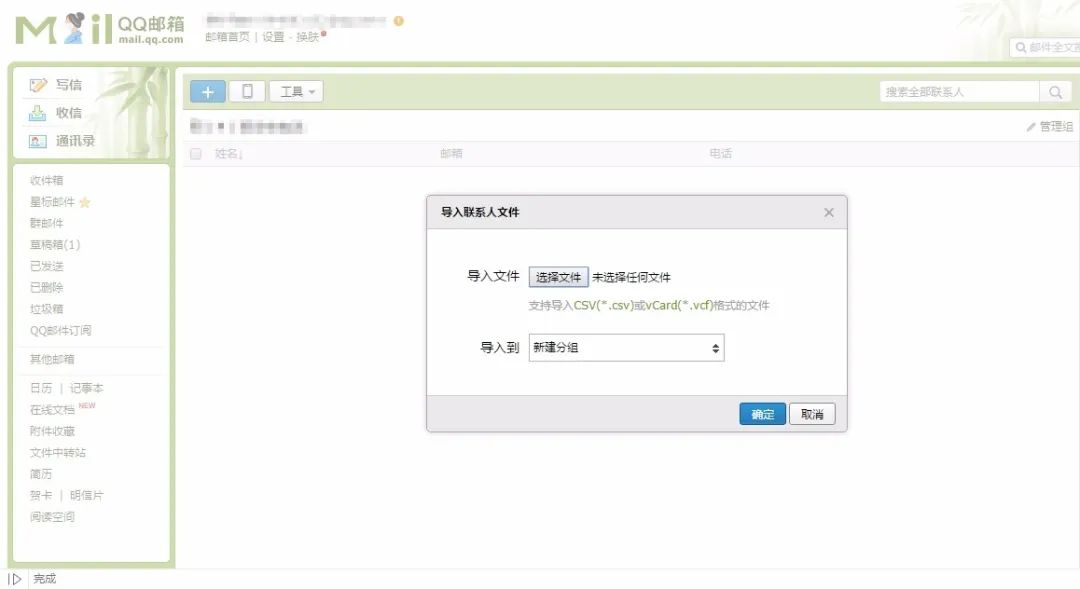Click the 收信 inbox check icon
Viewport: 1080px width, 589px height.
pos(37,112)
